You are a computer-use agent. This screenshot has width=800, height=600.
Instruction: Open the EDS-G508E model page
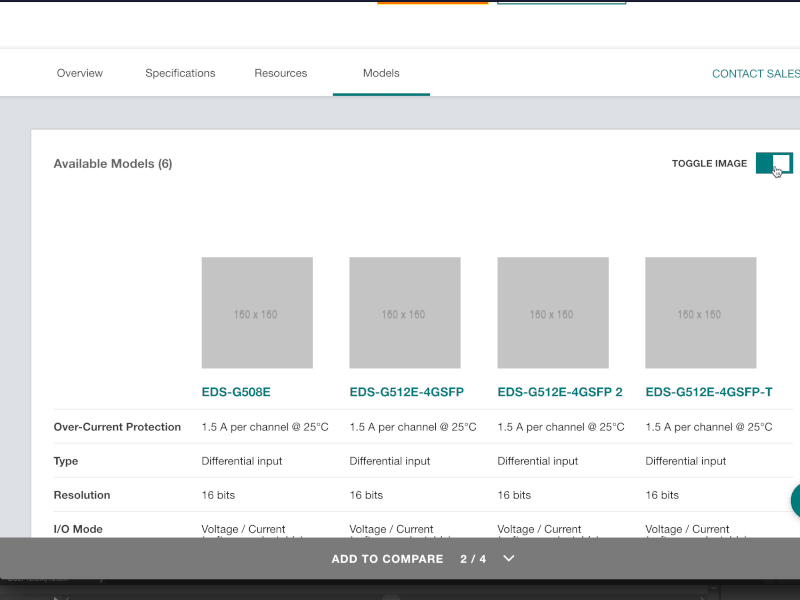pos(234,391)
